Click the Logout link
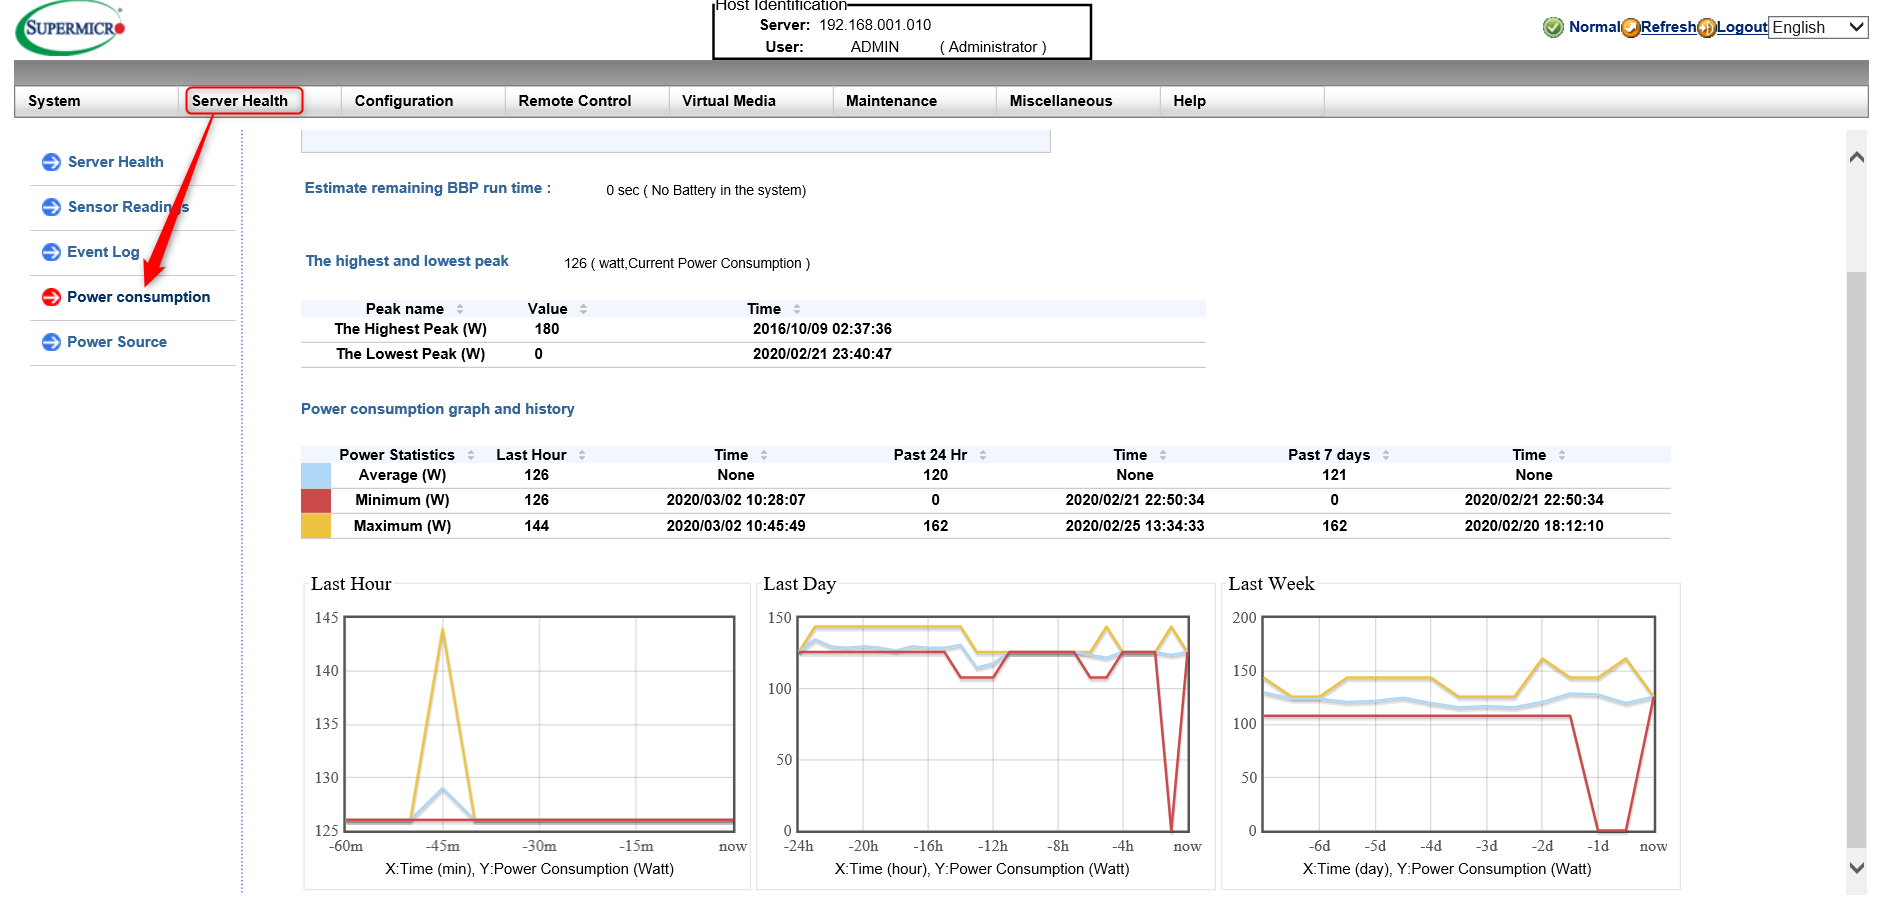1888x897 pixels. coord(1742,27)
